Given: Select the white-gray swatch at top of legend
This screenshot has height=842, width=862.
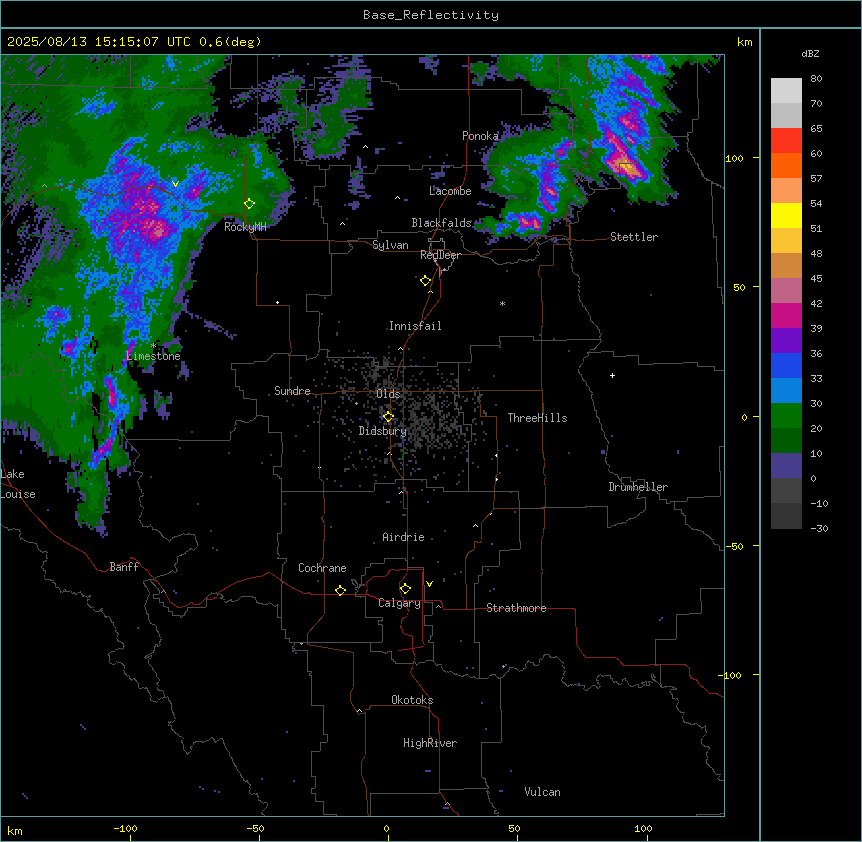Looking at the screenshot, I should point(786,90).
